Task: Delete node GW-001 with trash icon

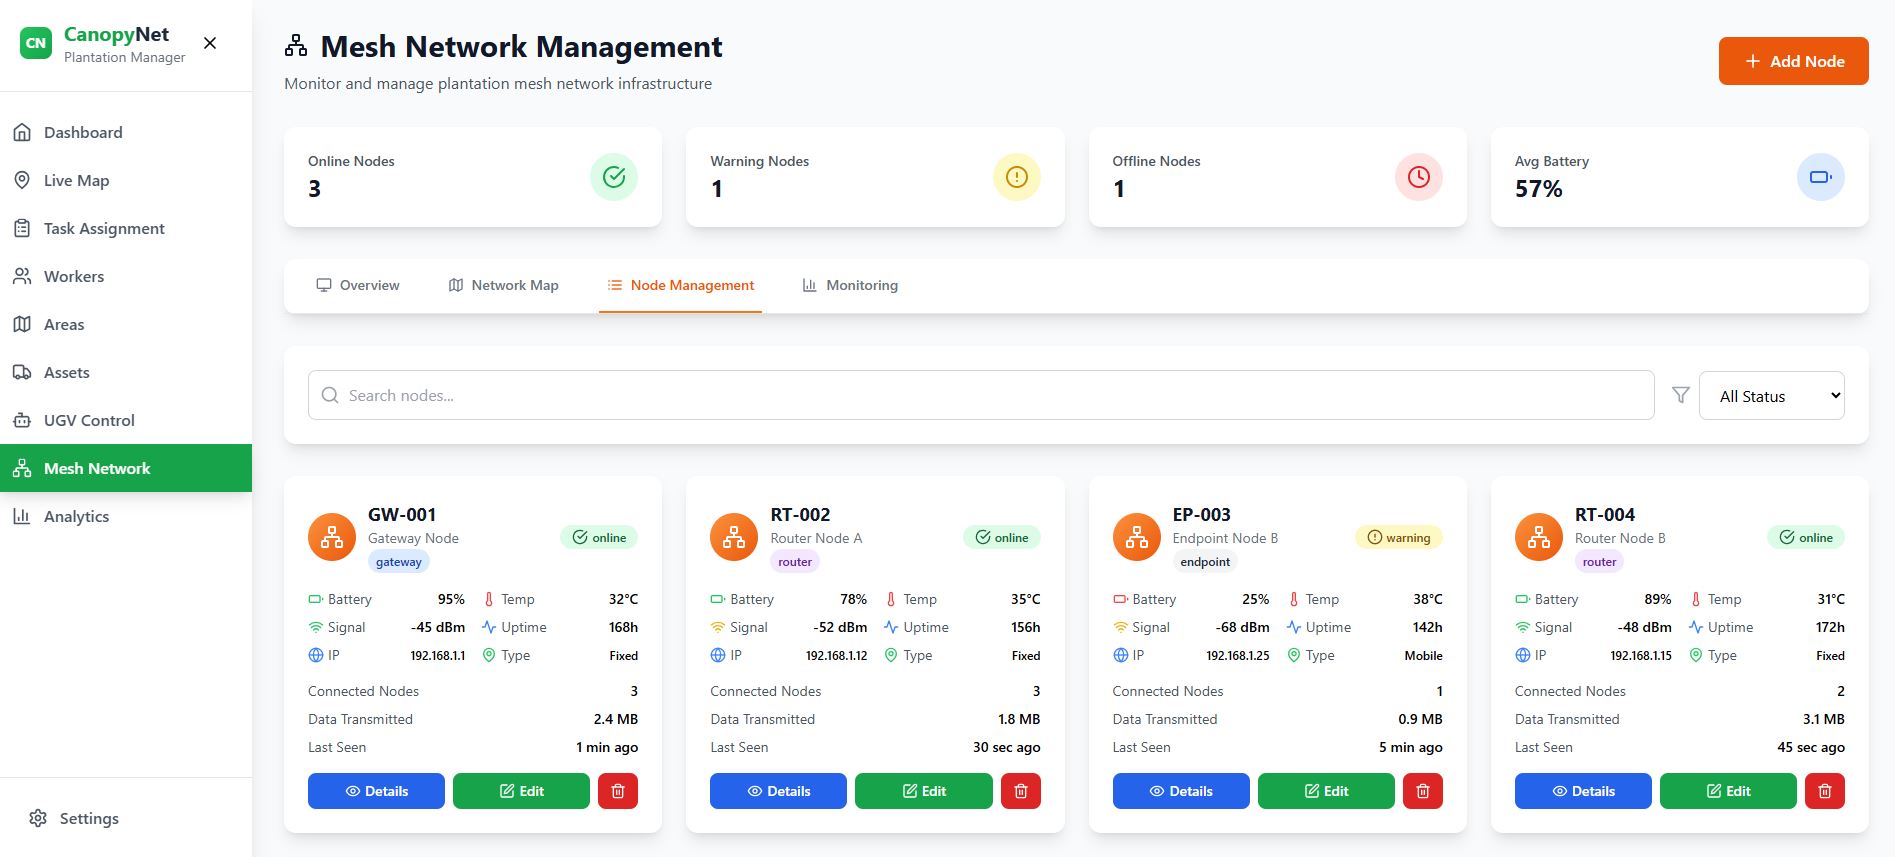Action: click(618, 791)
